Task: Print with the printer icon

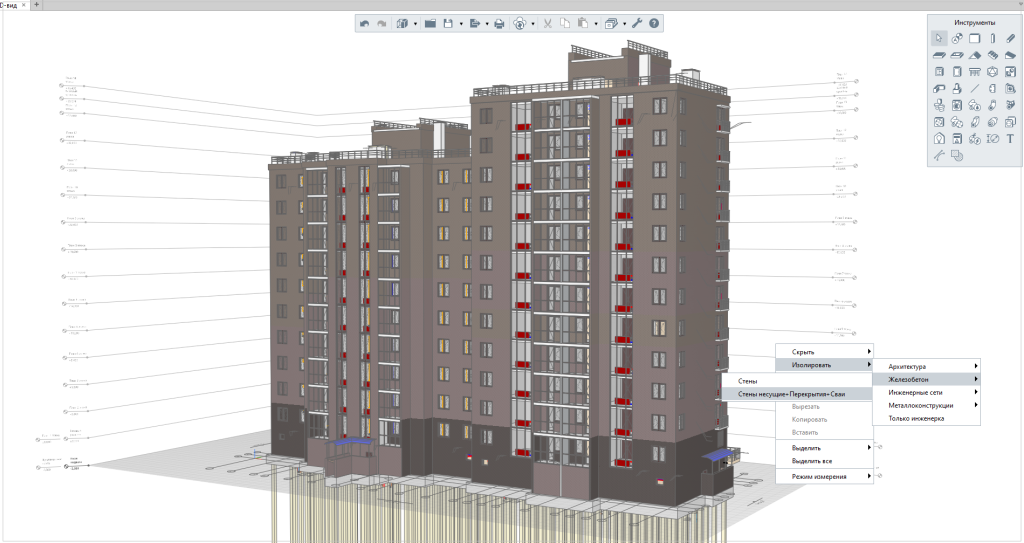Action: 499,24
